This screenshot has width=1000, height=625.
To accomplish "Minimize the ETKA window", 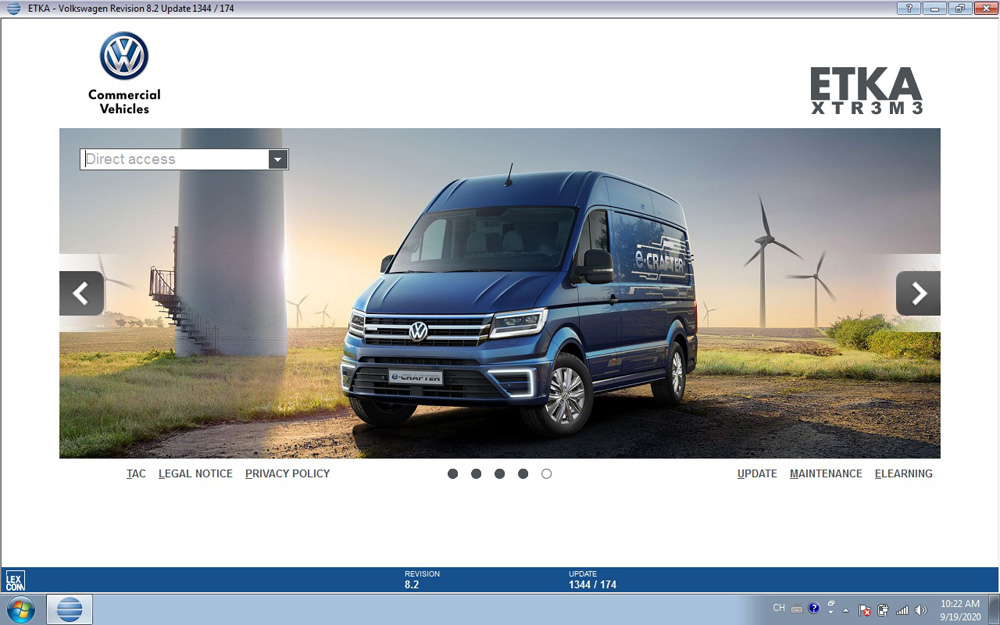I will click(934, 8).
